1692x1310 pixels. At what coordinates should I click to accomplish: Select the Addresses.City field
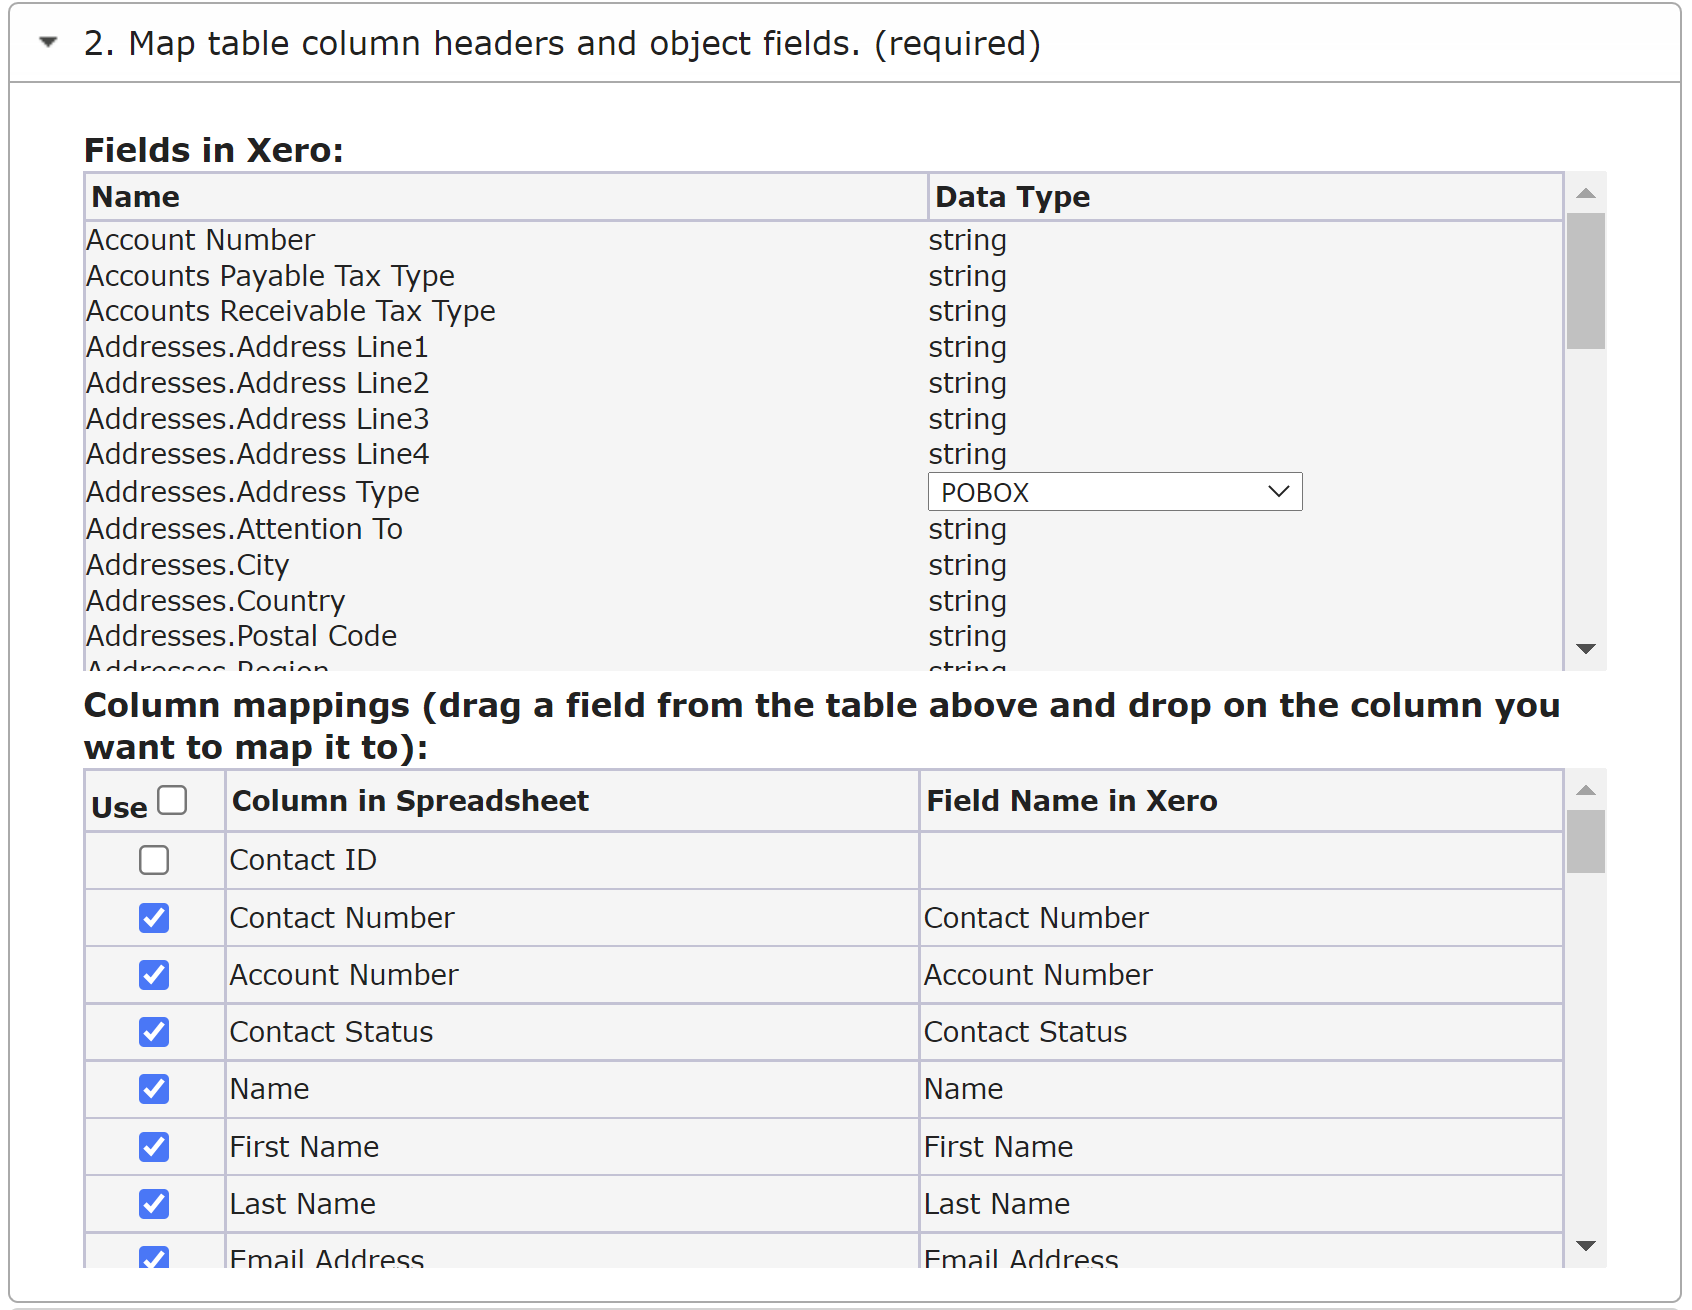point(187,565)
